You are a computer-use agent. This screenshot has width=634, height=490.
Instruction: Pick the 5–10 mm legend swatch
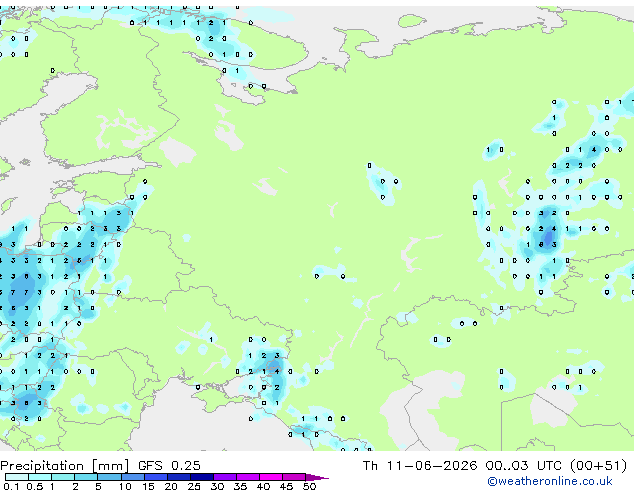point(109,477)
